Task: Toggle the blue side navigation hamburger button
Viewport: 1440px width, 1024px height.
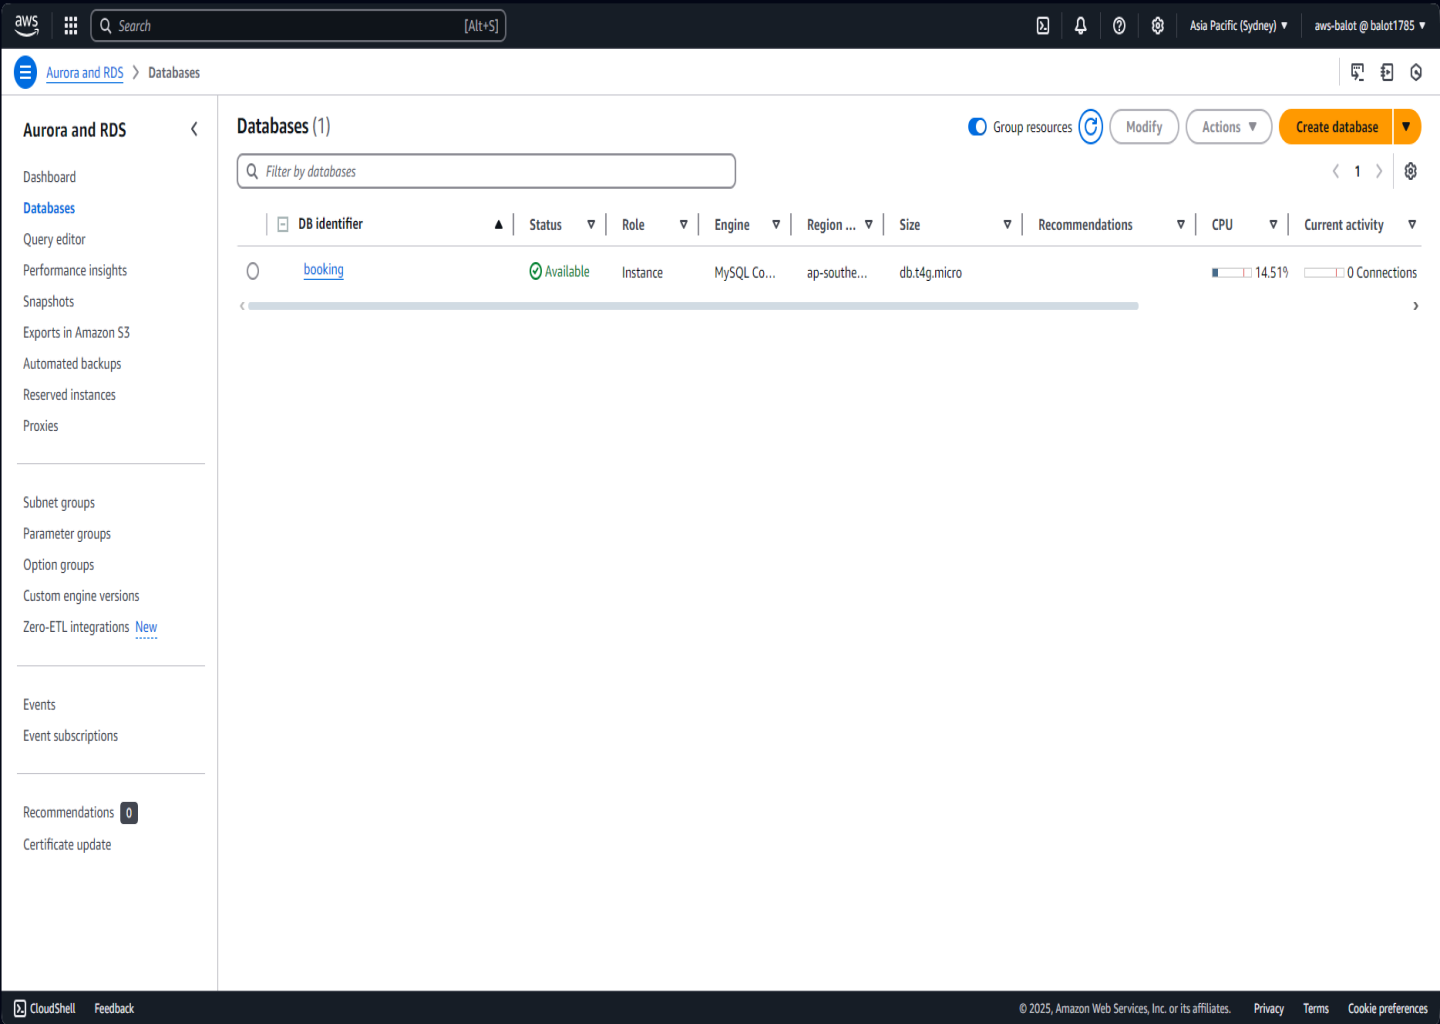Action: 25,72
